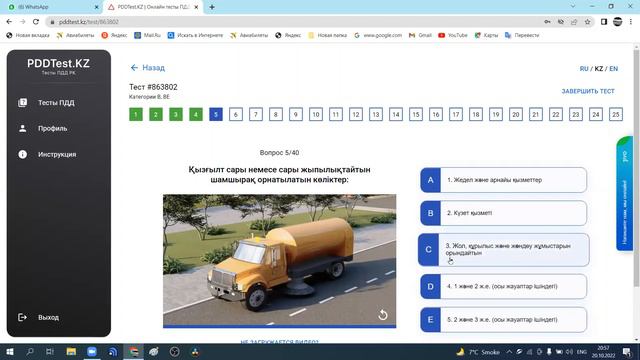This screenshot has width=640, height=360.
Task: Click the Профиль person icon
Action: coord(22,129)
